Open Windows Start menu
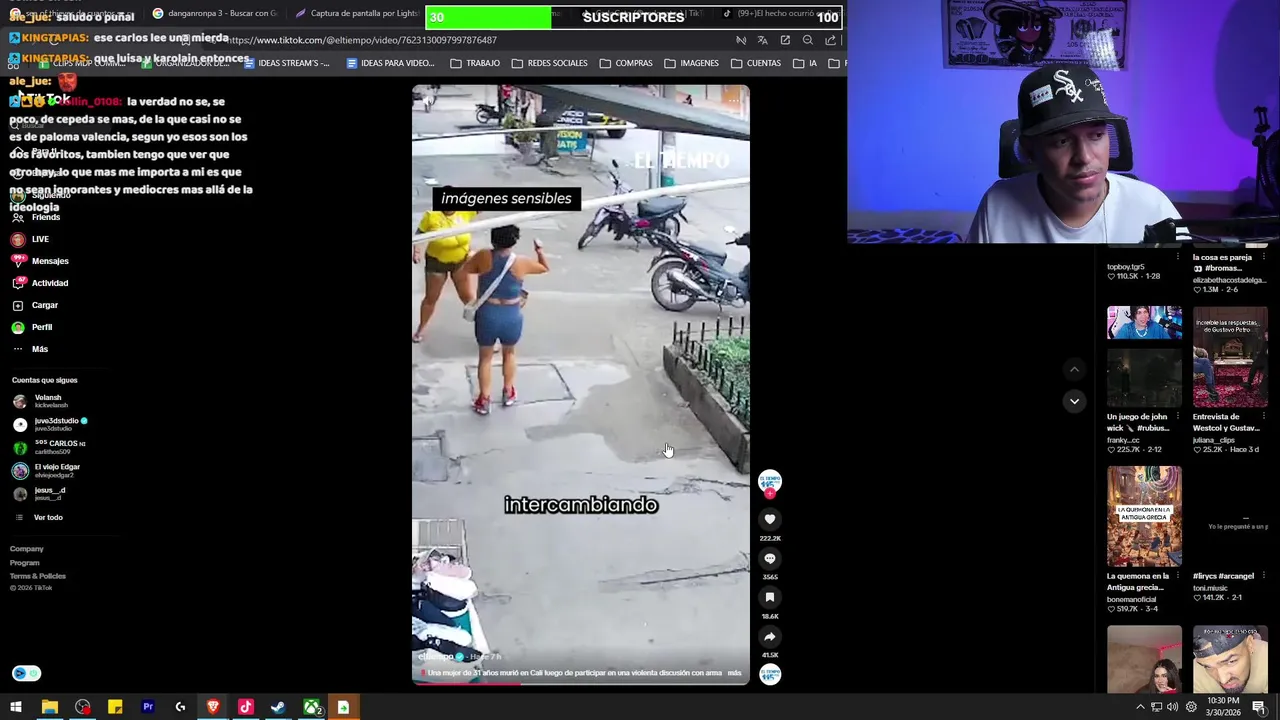The width and height of the screenshot is (1280, 720). pos(16,707)
